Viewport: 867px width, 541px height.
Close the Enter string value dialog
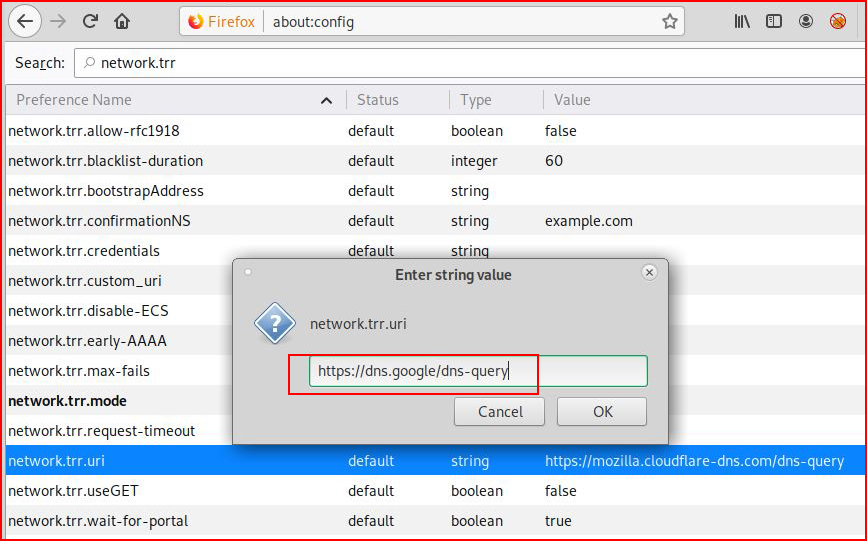(x=649, y=272)
